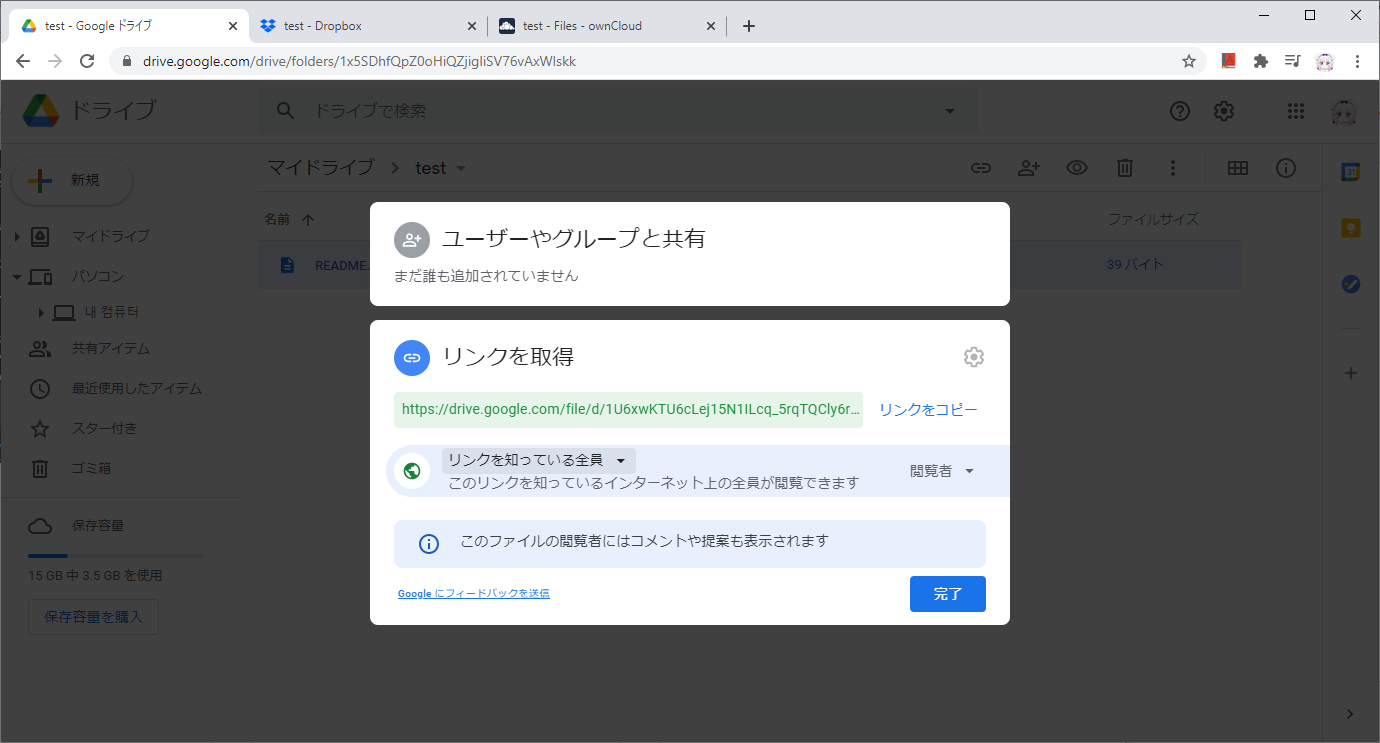The height and width of the screenshot is (743, 1380).
Task: Open 閲覧者 role dropdown
Action: (941, 471)
